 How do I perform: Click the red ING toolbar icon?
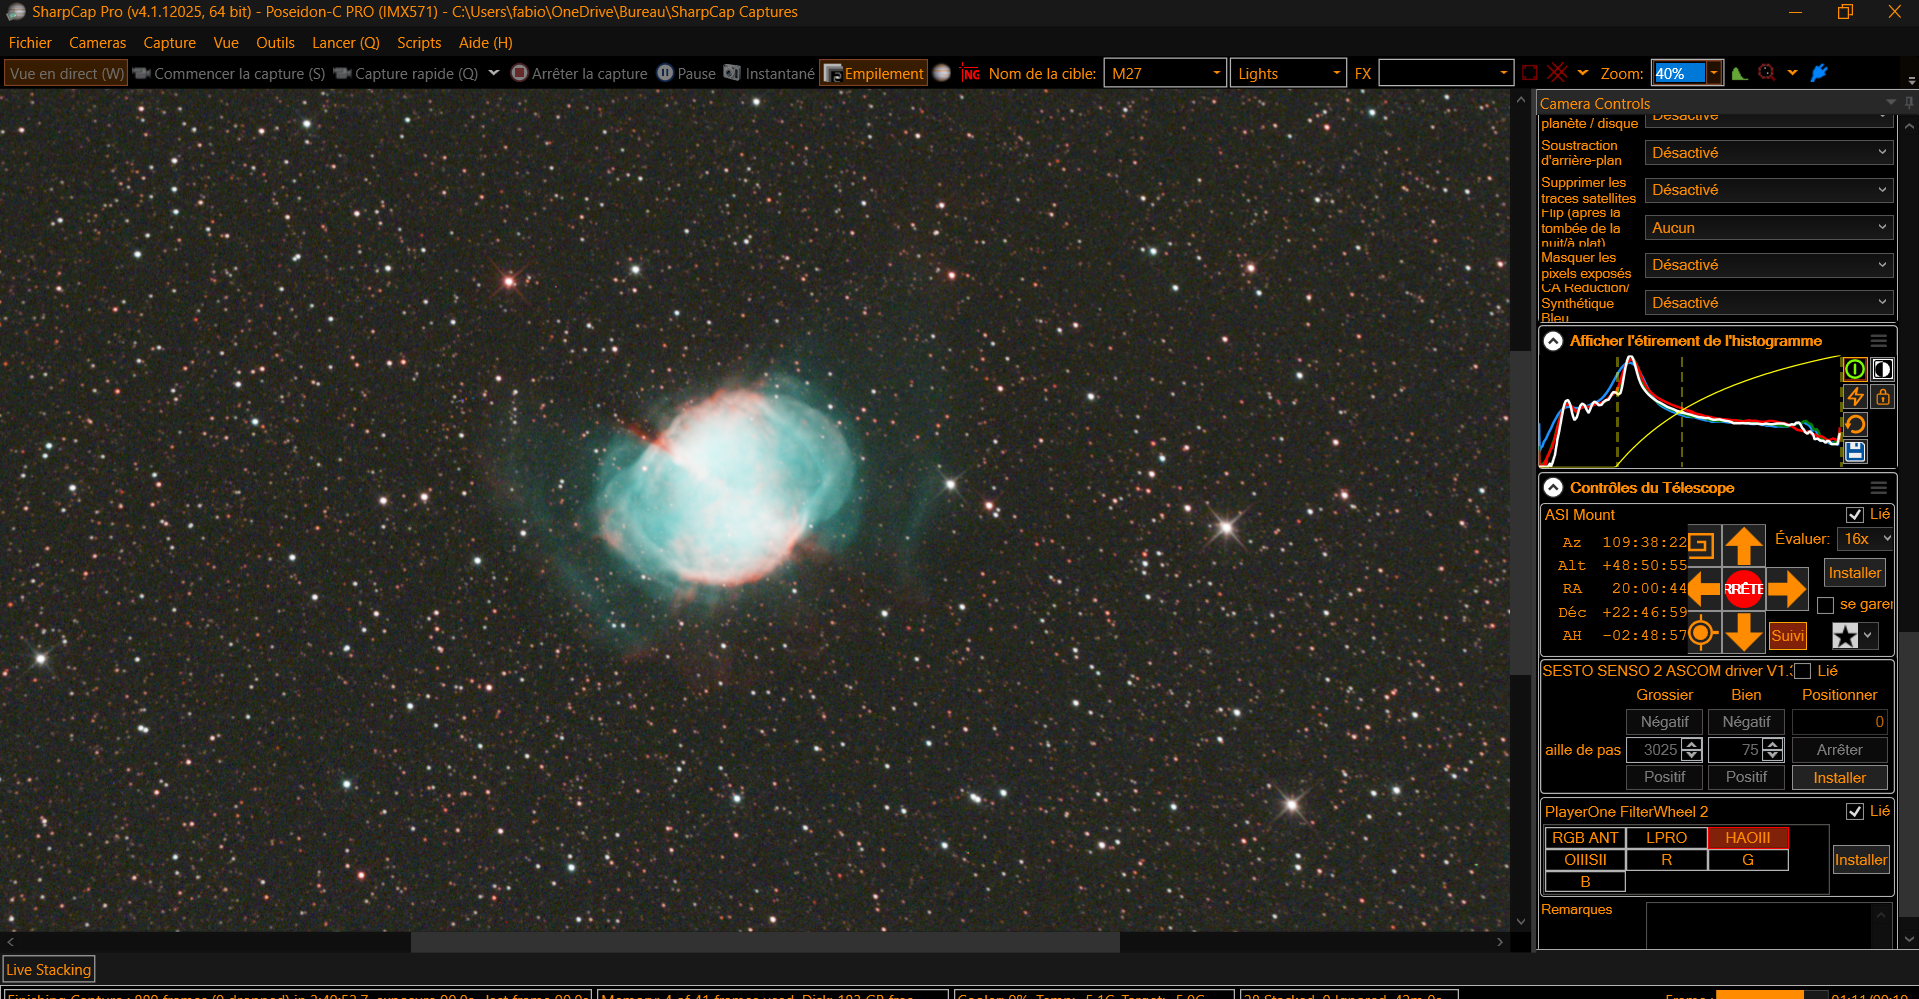[970, 73]
